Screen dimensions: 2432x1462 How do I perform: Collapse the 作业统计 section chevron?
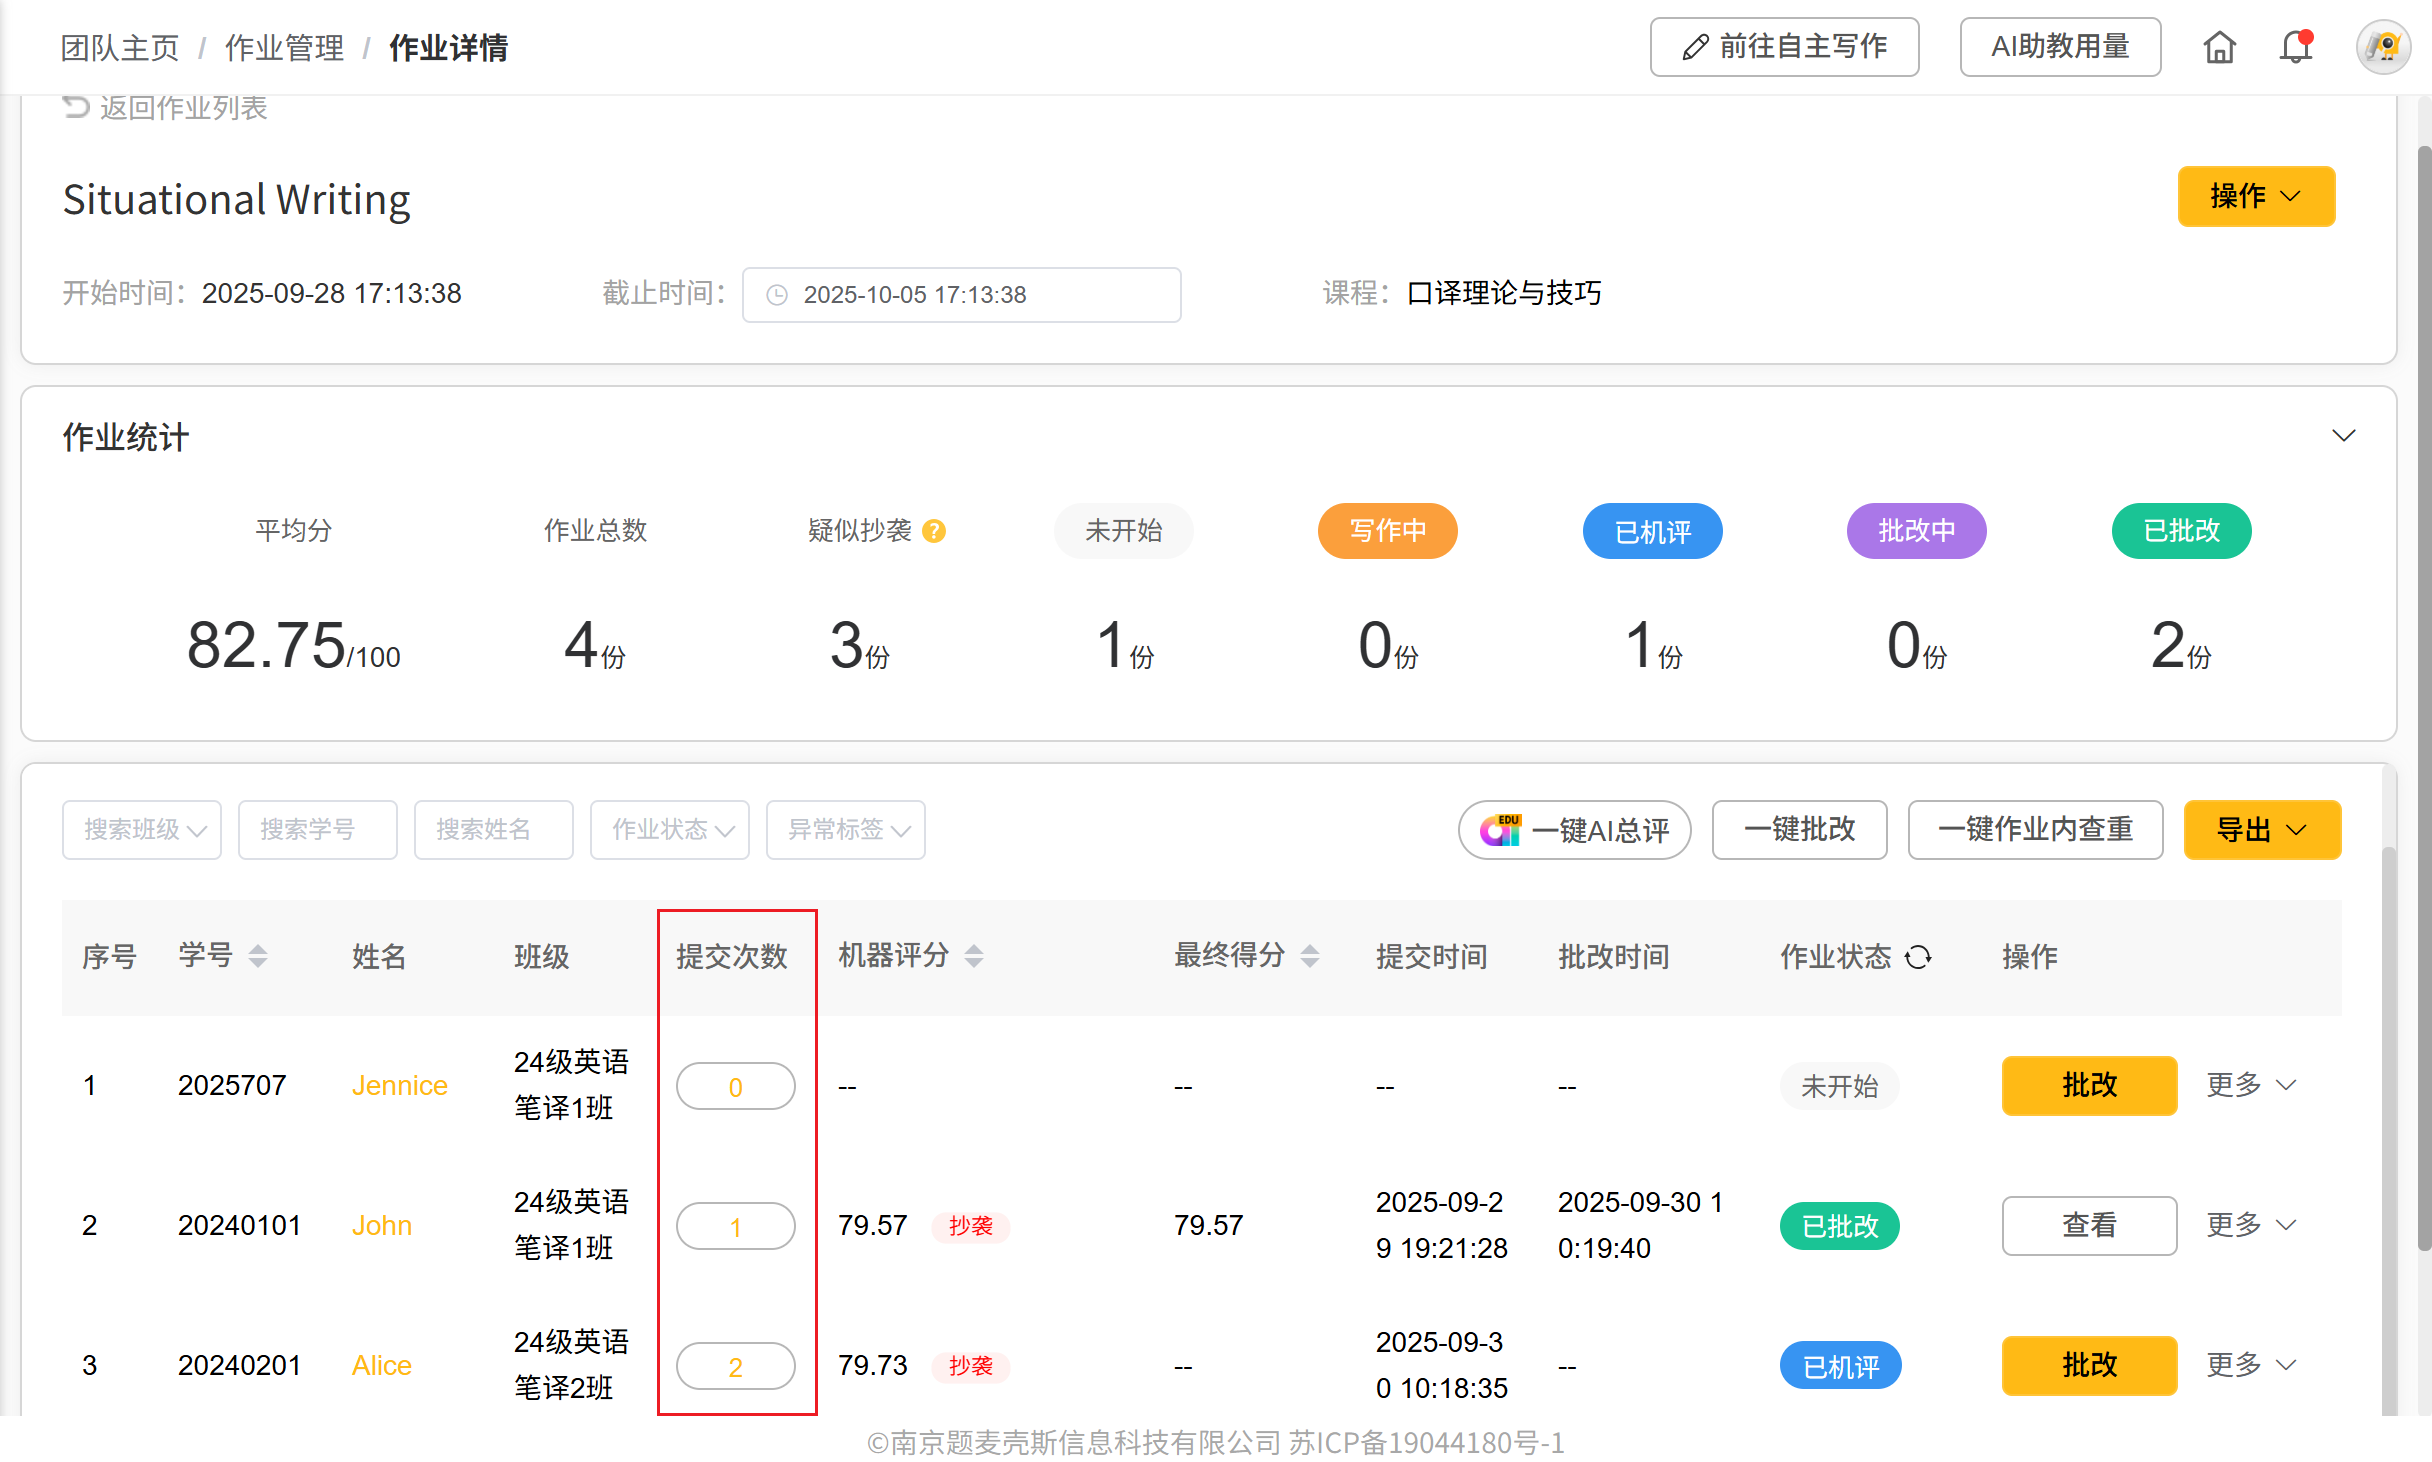click(x=2343, y=436)
